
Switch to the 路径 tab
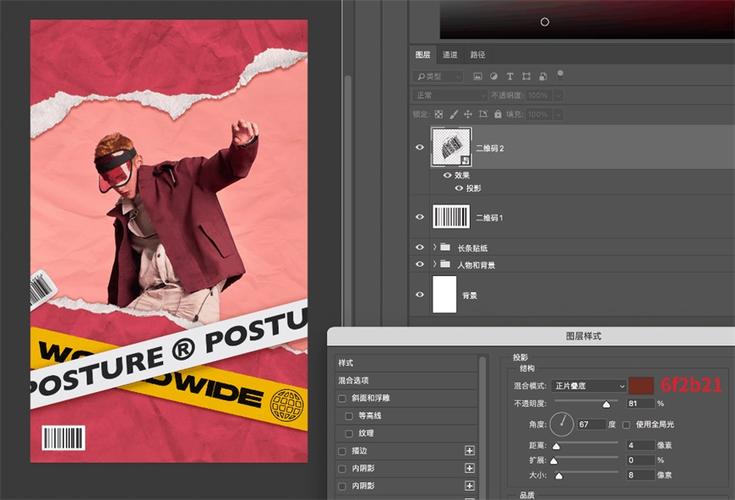[478, 55]
